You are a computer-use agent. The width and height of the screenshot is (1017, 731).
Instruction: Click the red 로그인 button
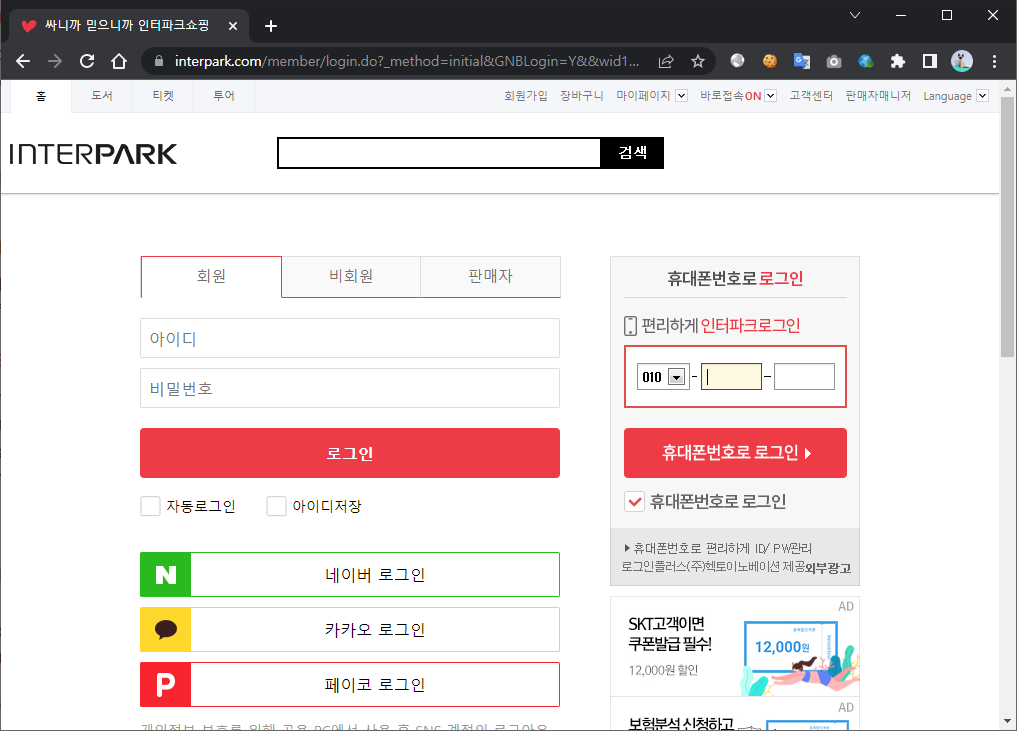[350, 453]
